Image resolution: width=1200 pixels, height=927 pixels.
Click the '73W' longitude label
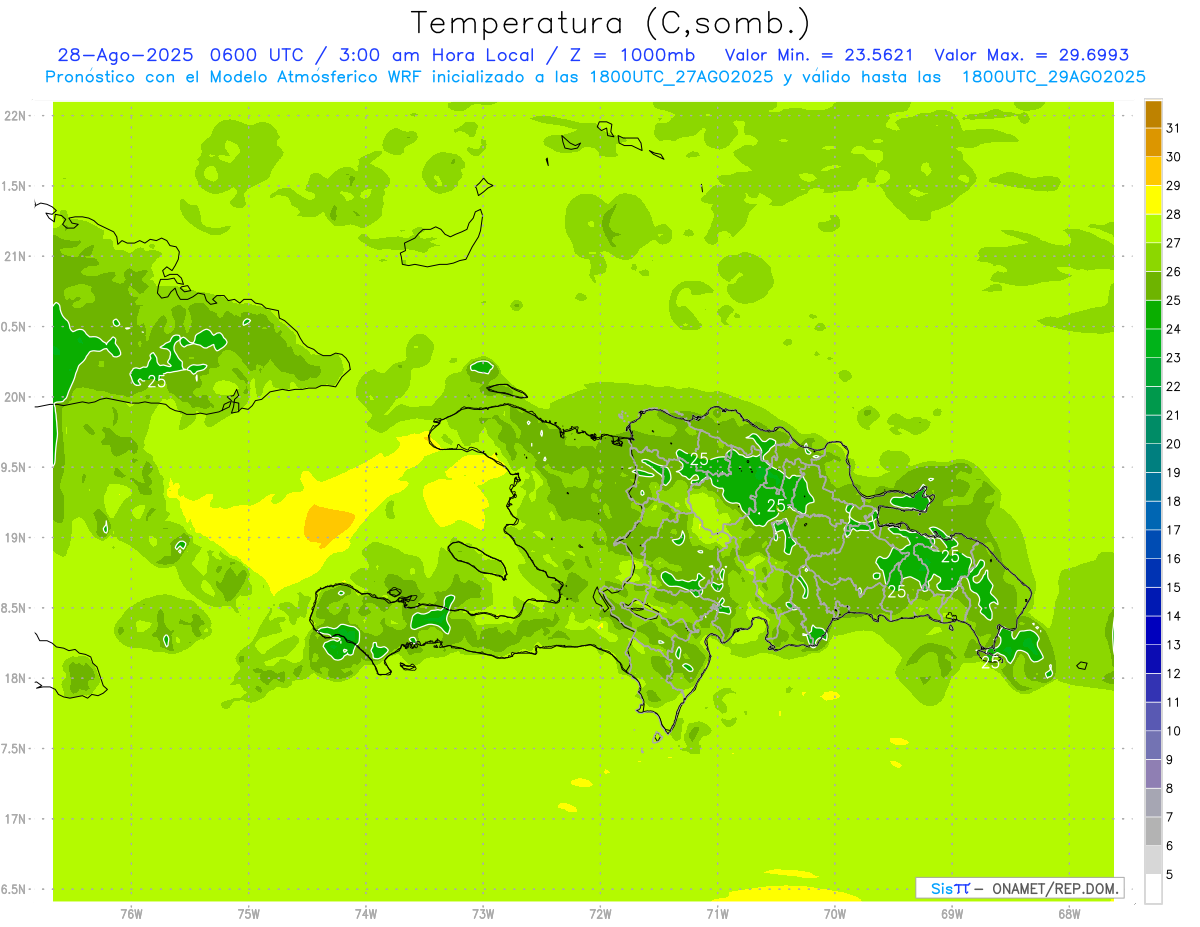[x=483, y=913]
